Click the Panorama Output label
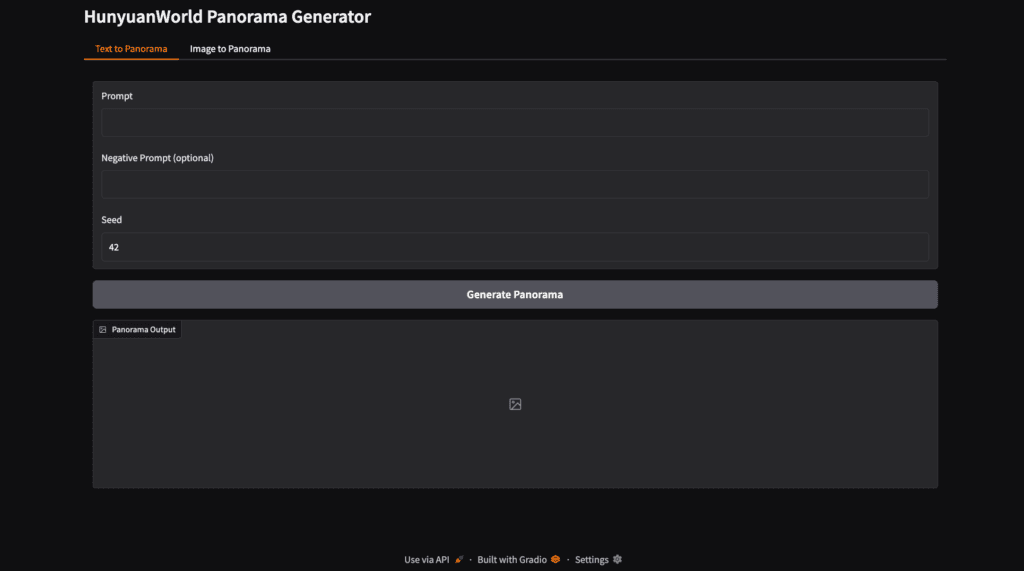1024x571 pixels. [143, 330]
